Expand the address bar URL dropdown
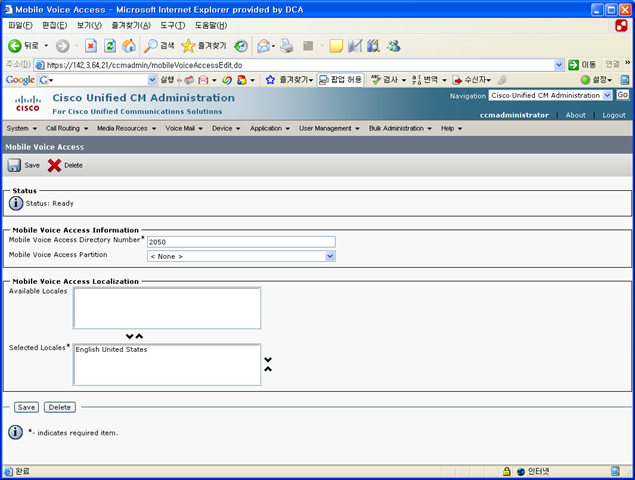 [559, 65]
